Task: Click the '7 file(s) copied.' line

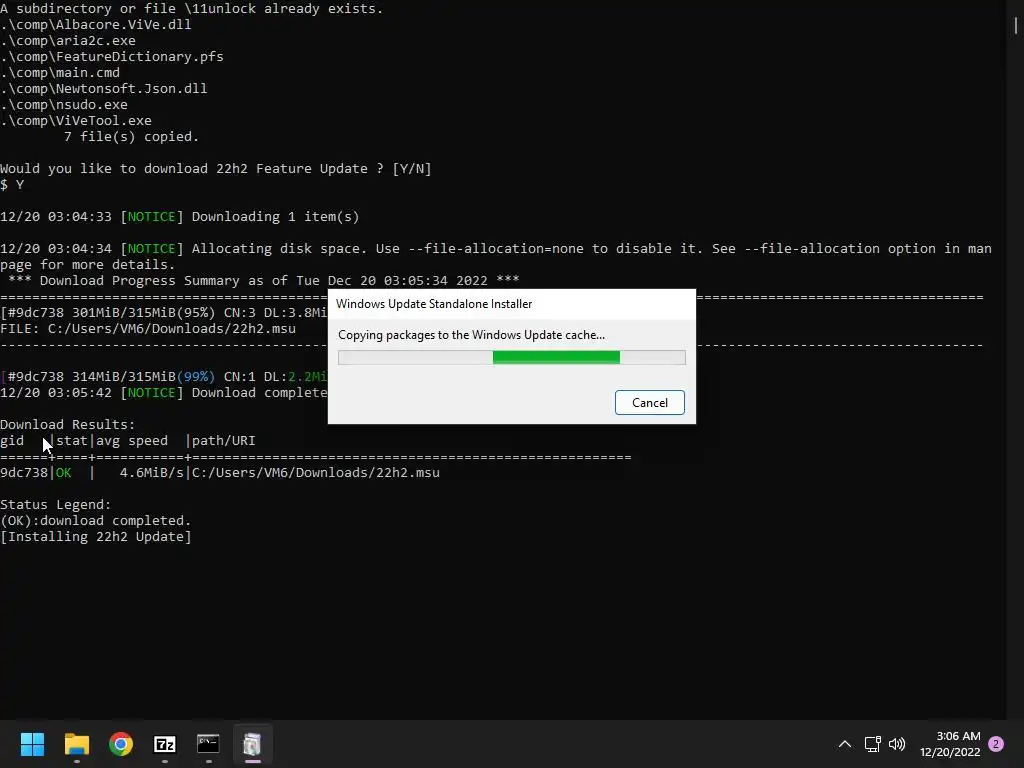Action: click(131, 136)
